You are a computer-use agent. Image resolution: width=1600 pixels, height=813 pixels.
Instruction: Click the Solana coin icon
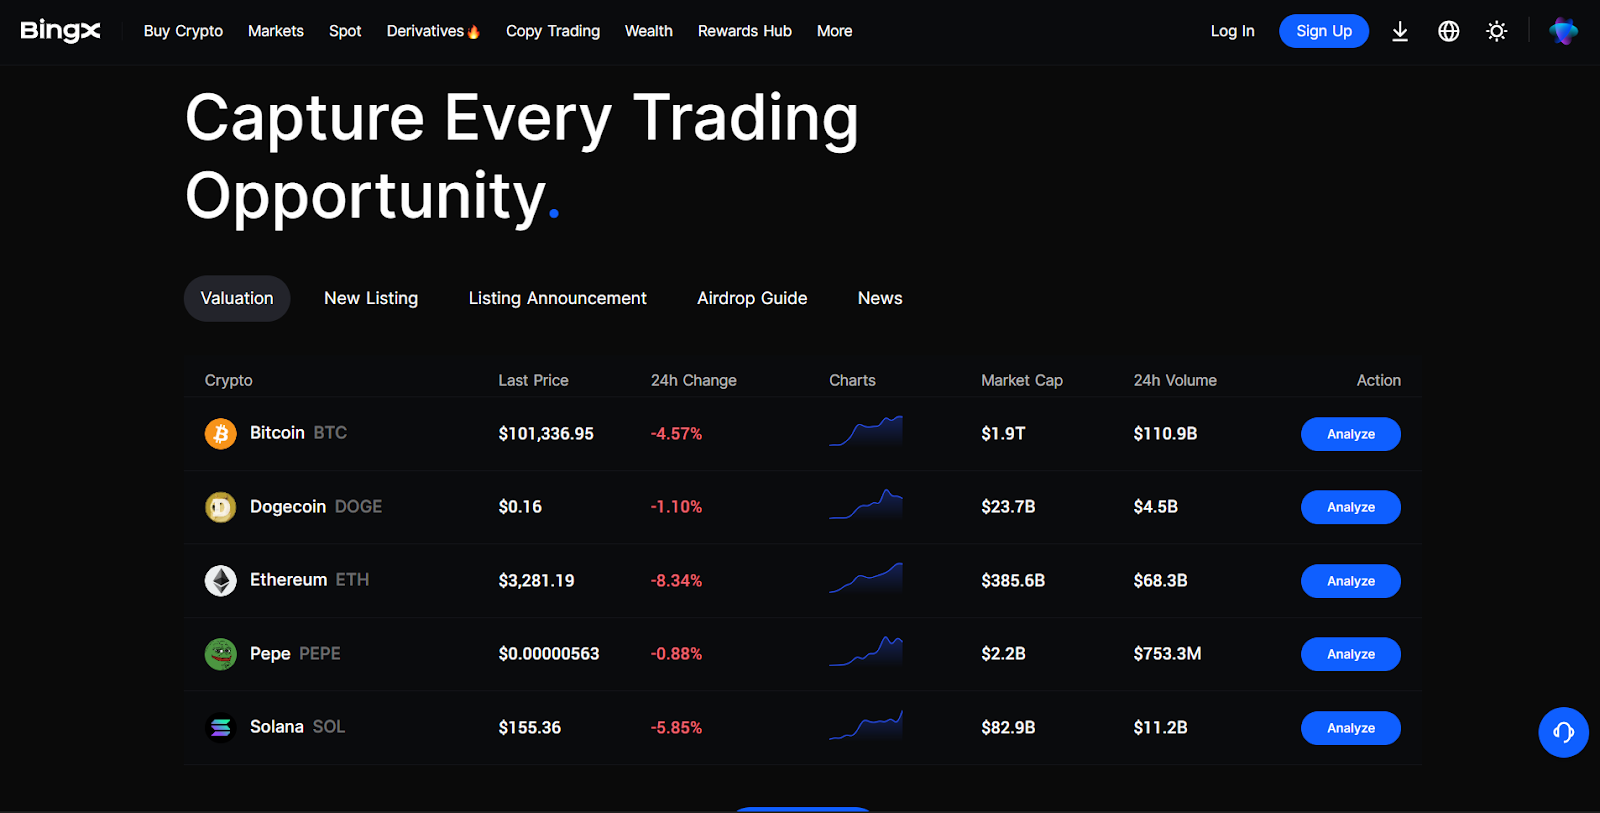click(220, 728)
